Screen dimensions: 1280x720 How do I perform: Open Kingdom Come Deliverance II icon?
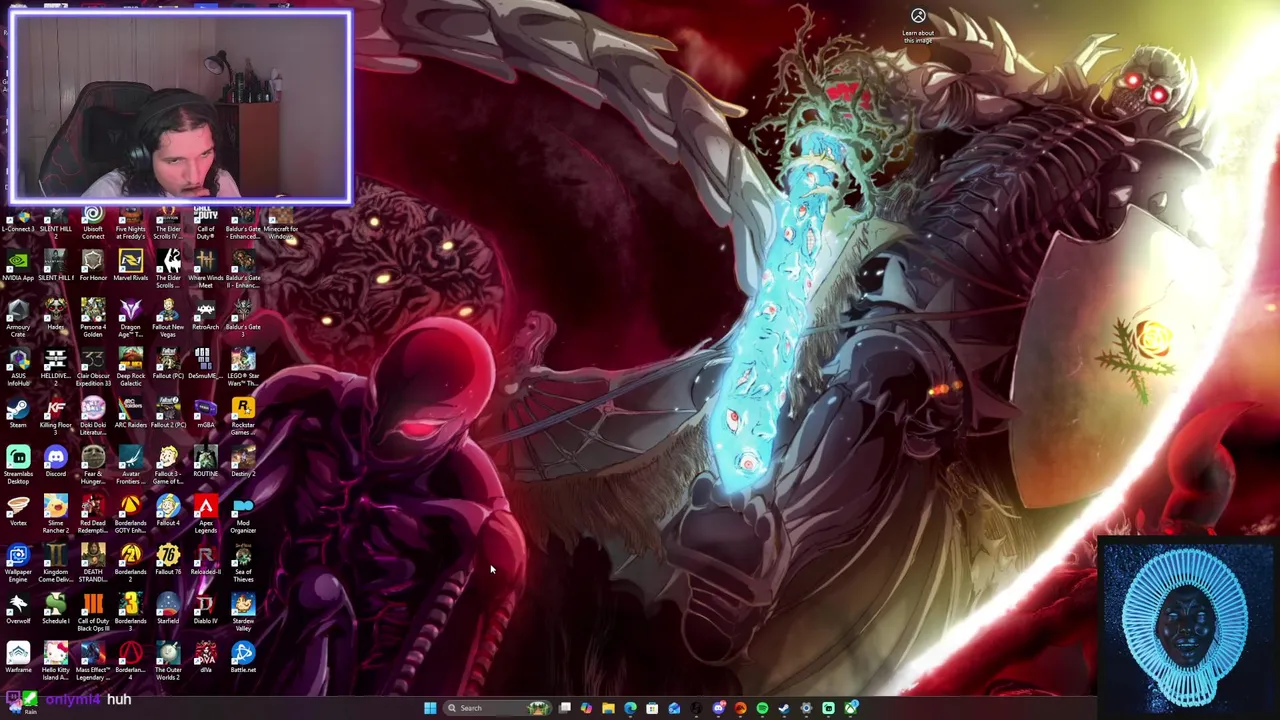coord(55,563)
